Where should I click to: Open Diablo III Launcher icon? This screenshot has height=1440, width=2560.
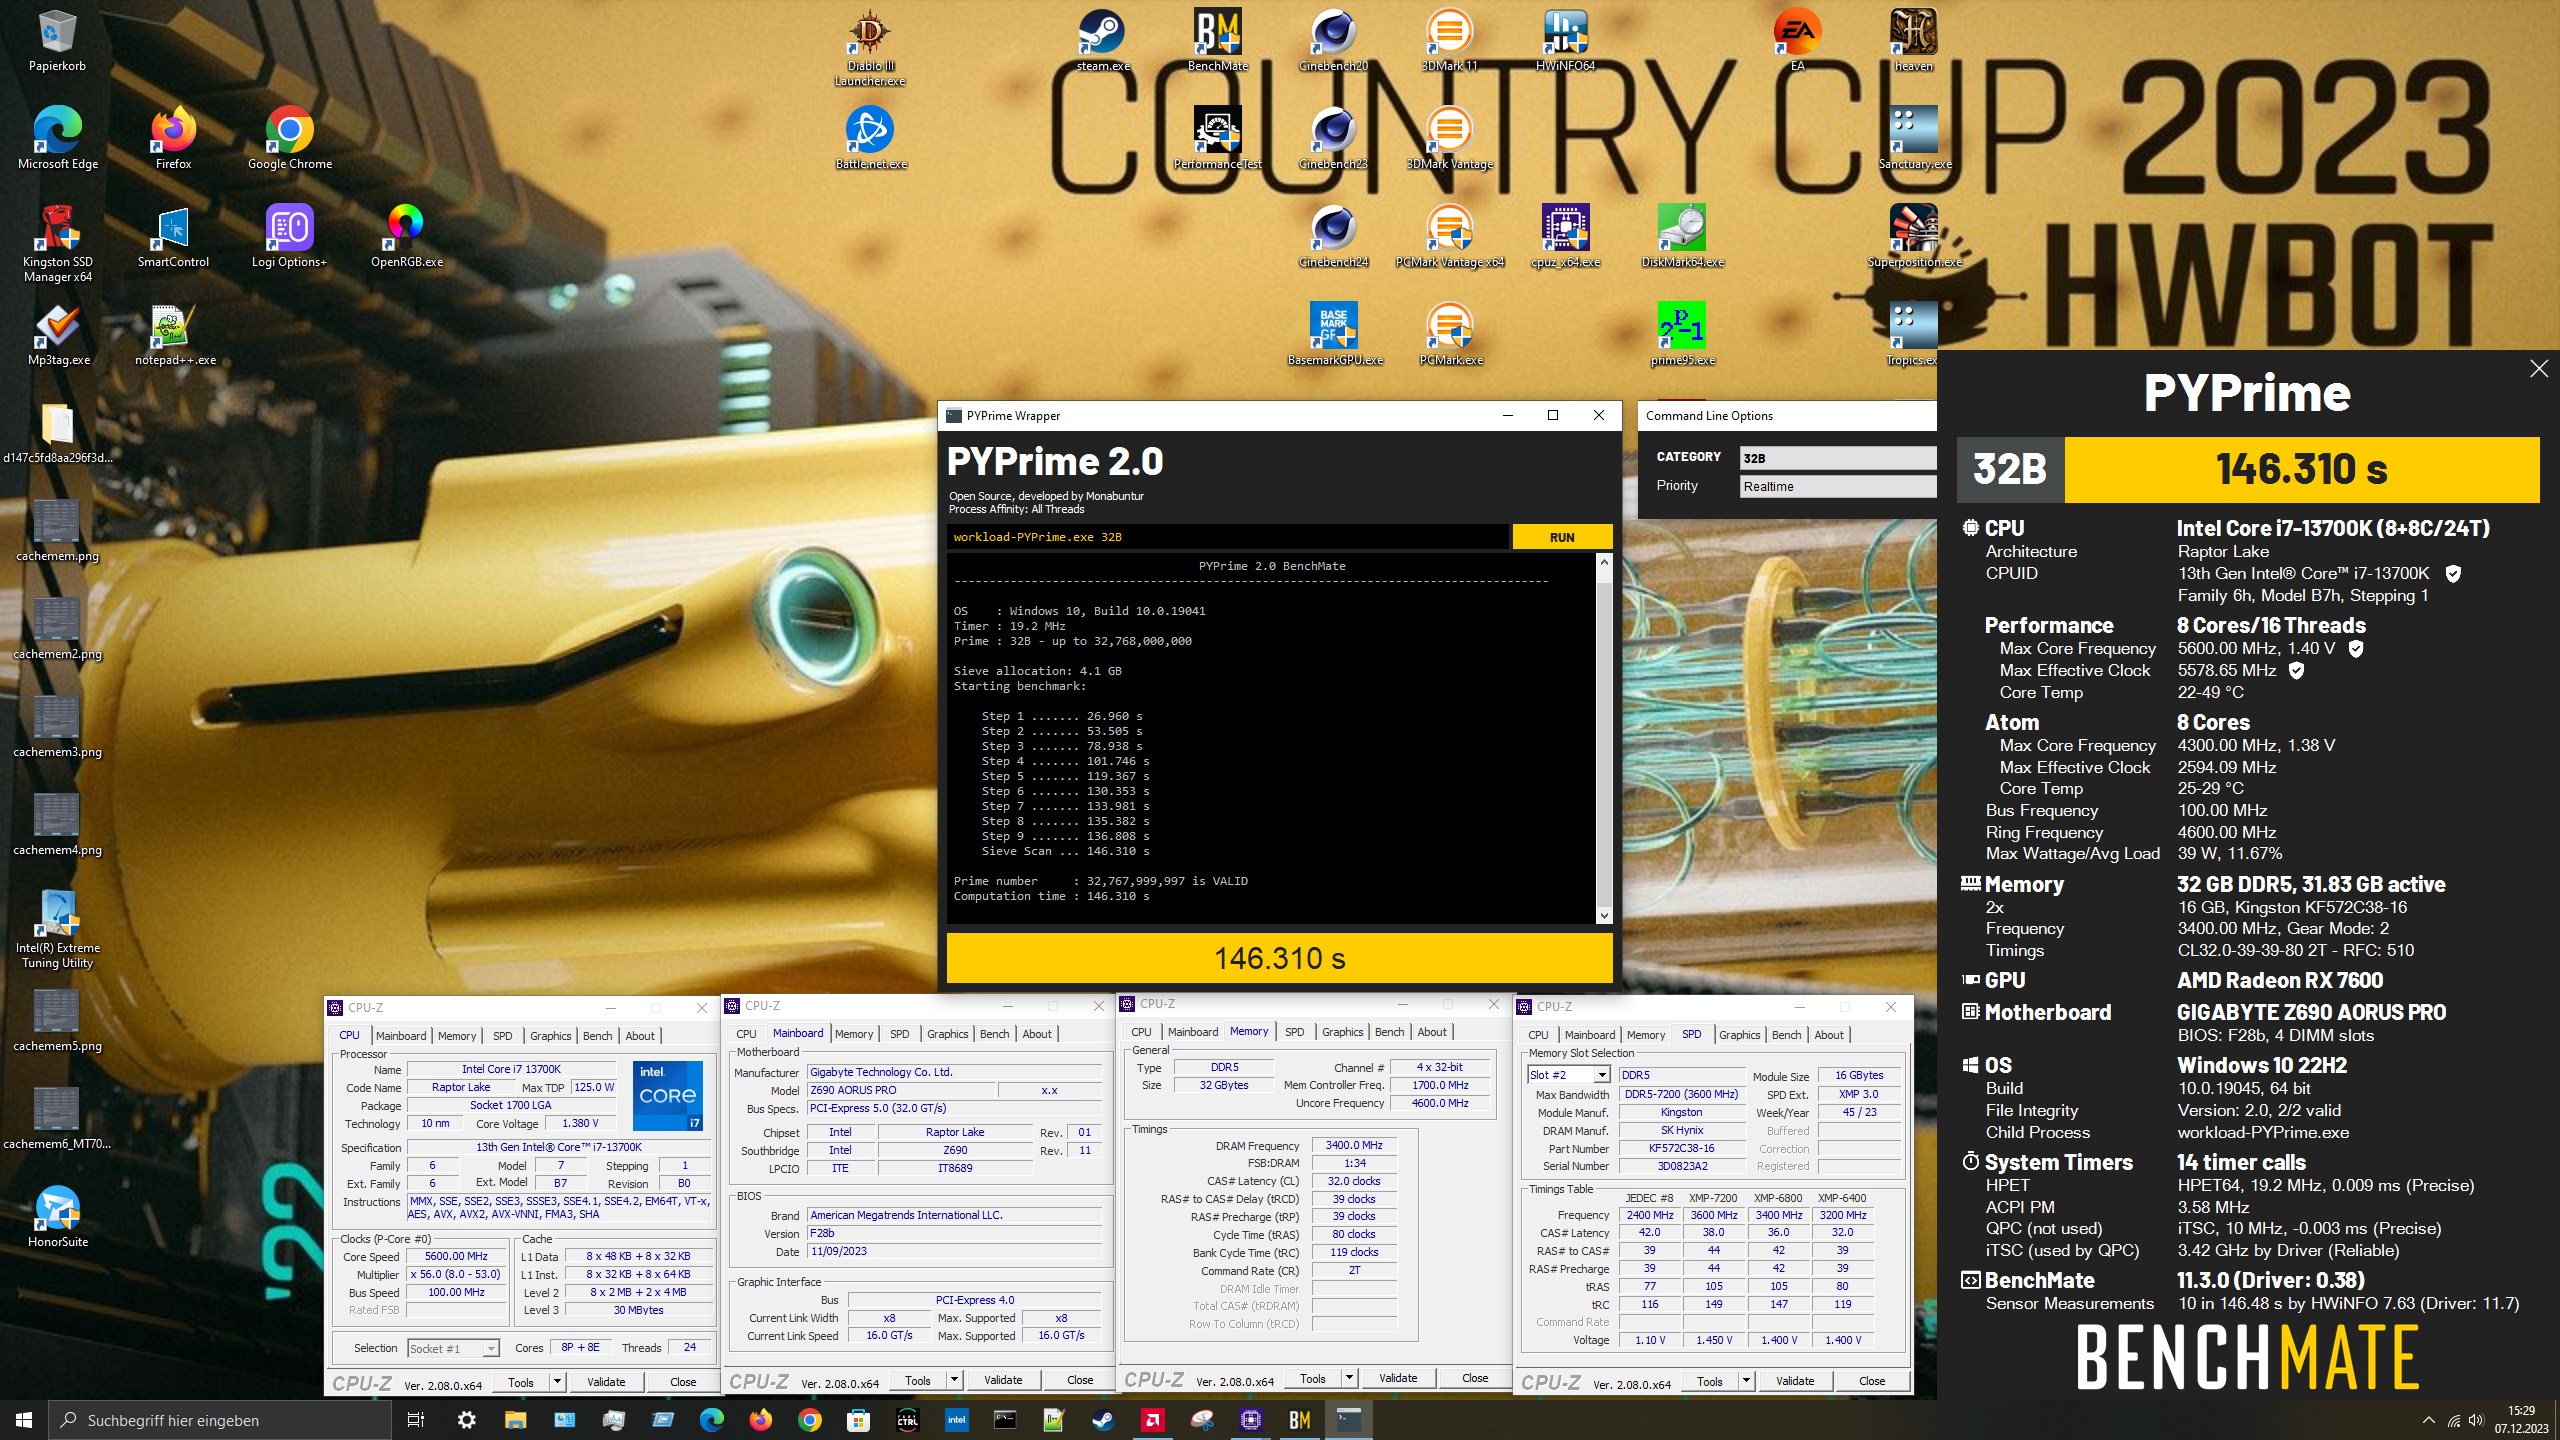tap(870, 47)
